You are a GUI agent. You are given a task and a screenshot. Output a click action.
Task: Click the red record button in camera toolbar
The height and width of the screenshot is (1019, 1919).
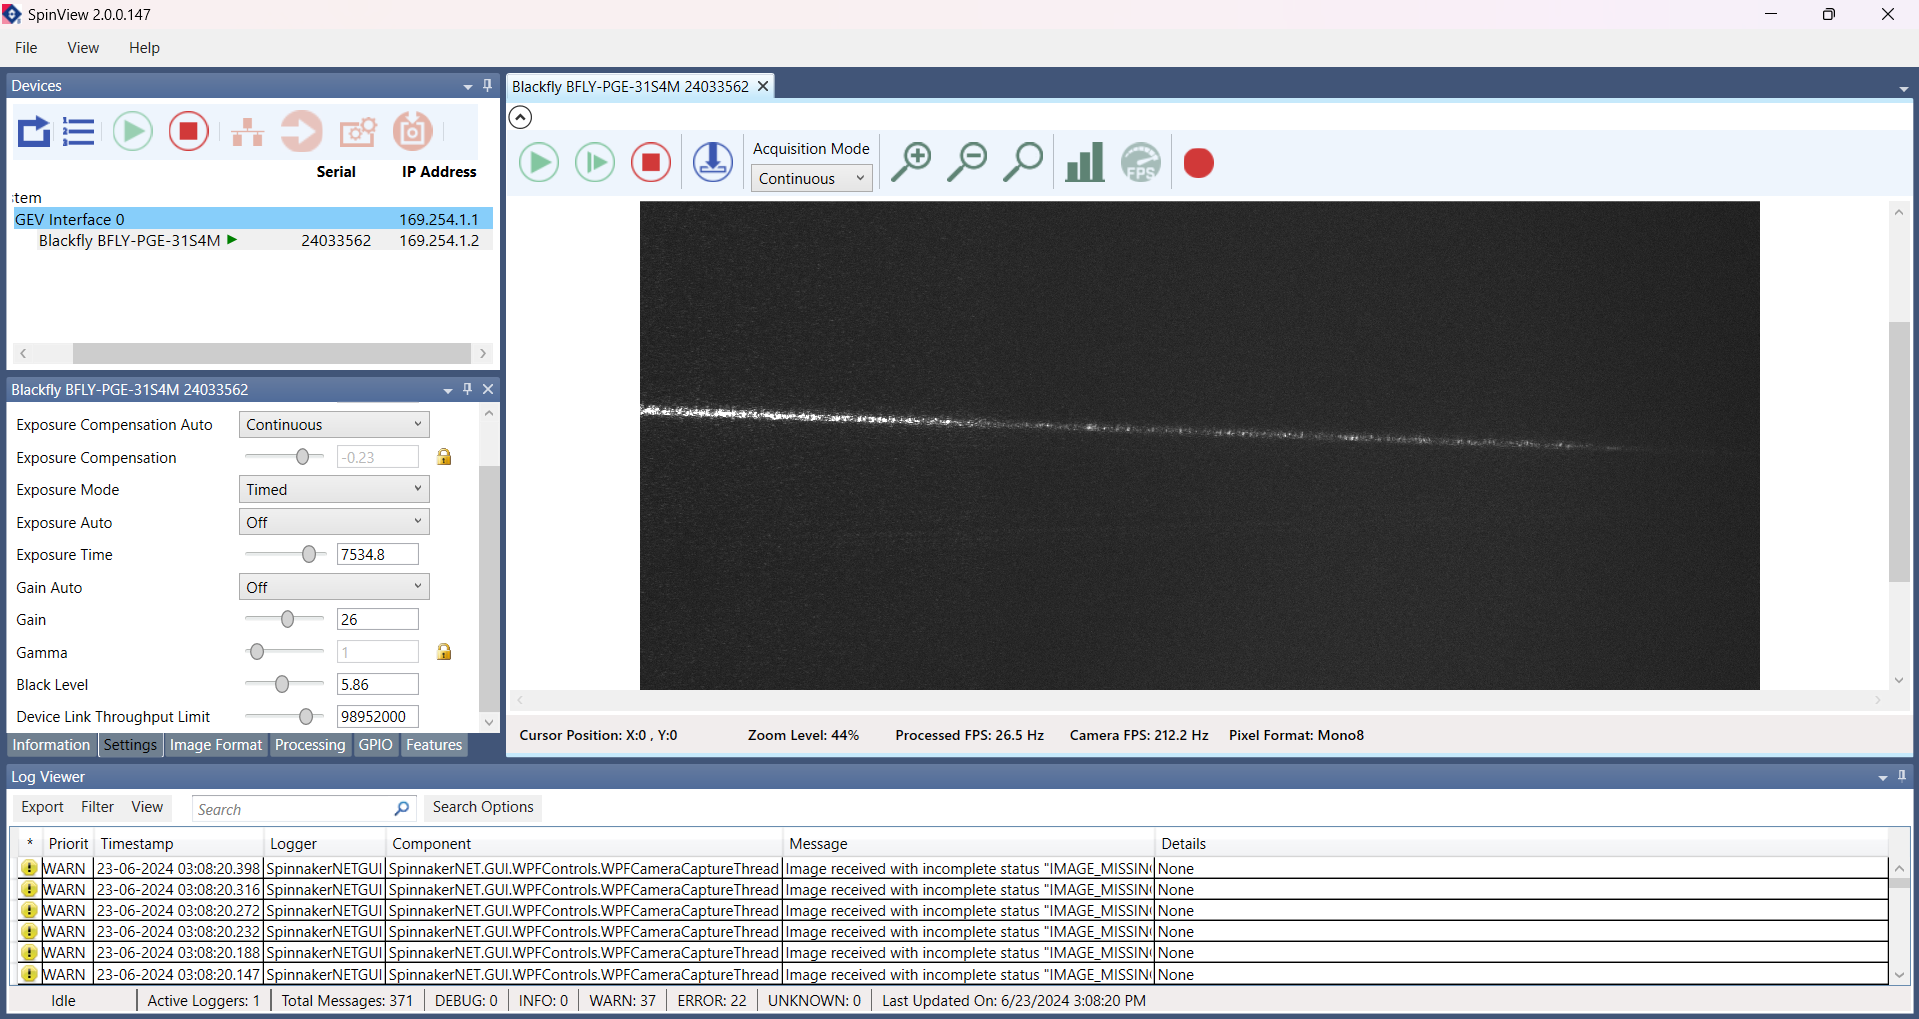1197,162
